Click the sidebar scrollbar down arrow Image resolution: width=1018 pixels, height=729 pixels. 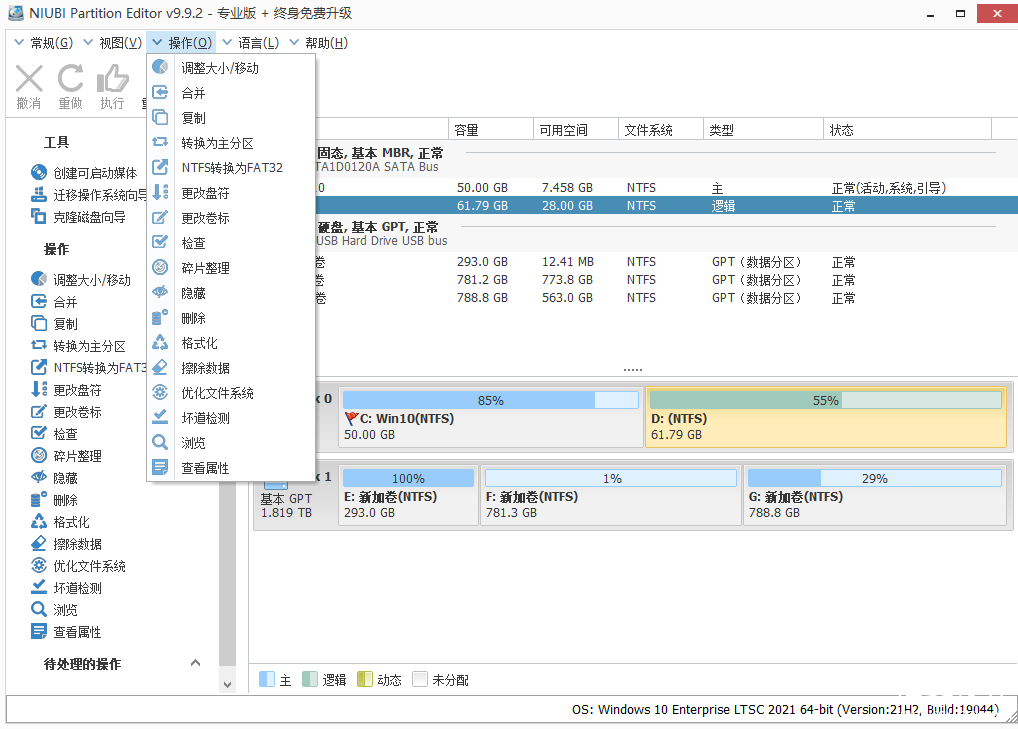click(x=227, y=684)
